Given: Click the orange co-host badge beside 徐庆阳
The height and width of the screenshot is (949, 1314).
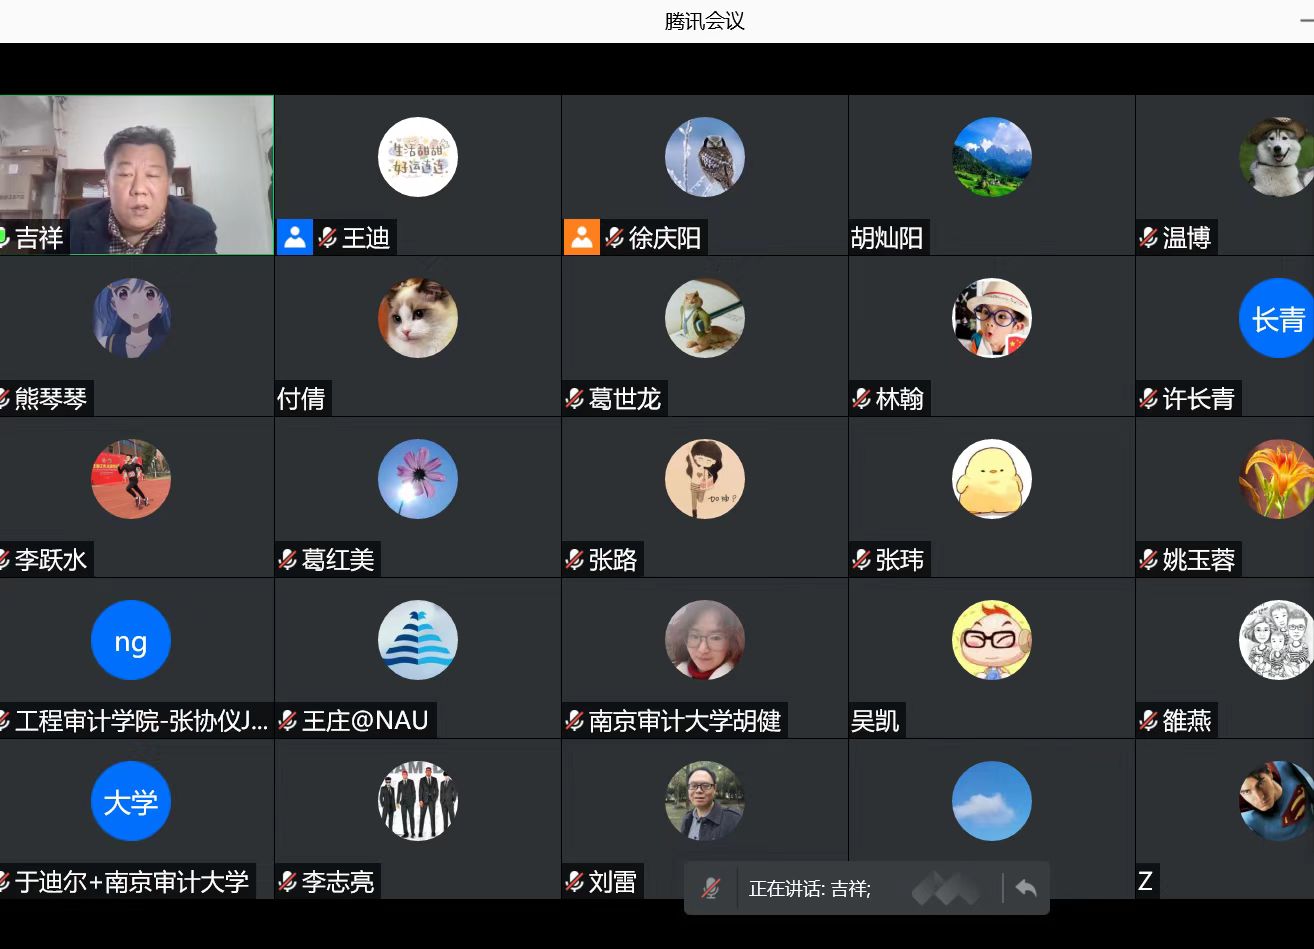Looking at the screenshot, I should coord(581,238).
